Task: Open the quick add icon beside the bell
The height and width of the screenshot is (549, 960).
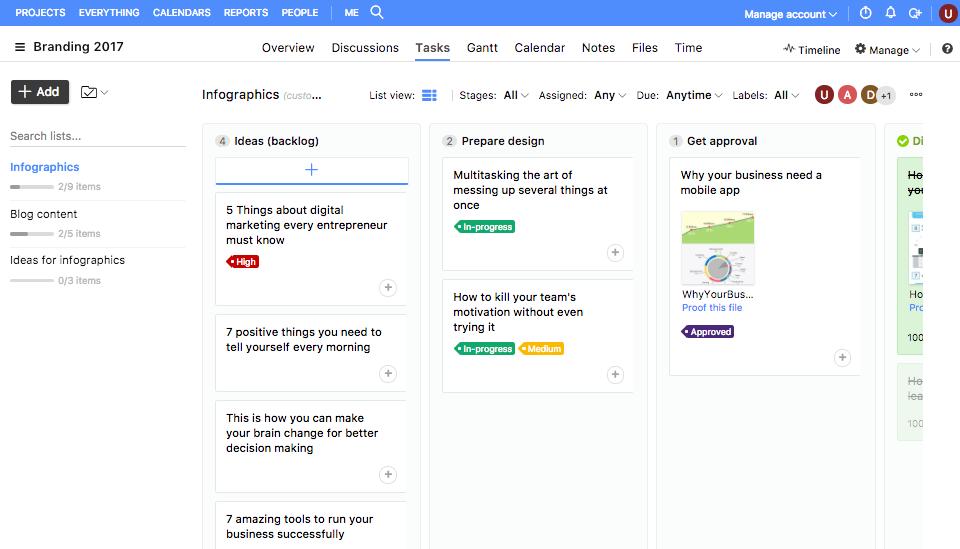Action: point(915,13)
